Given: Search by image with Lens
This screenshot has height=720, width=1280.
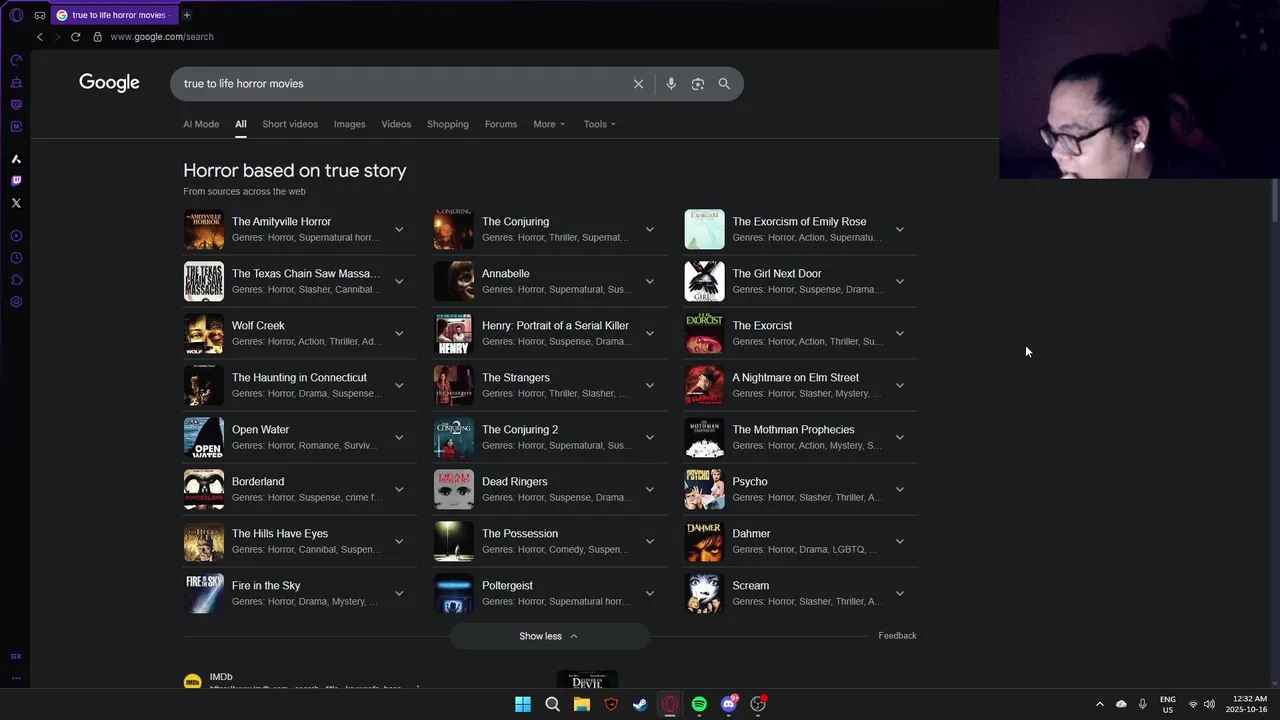Looking at the screenshot, I should pos(698,84).
